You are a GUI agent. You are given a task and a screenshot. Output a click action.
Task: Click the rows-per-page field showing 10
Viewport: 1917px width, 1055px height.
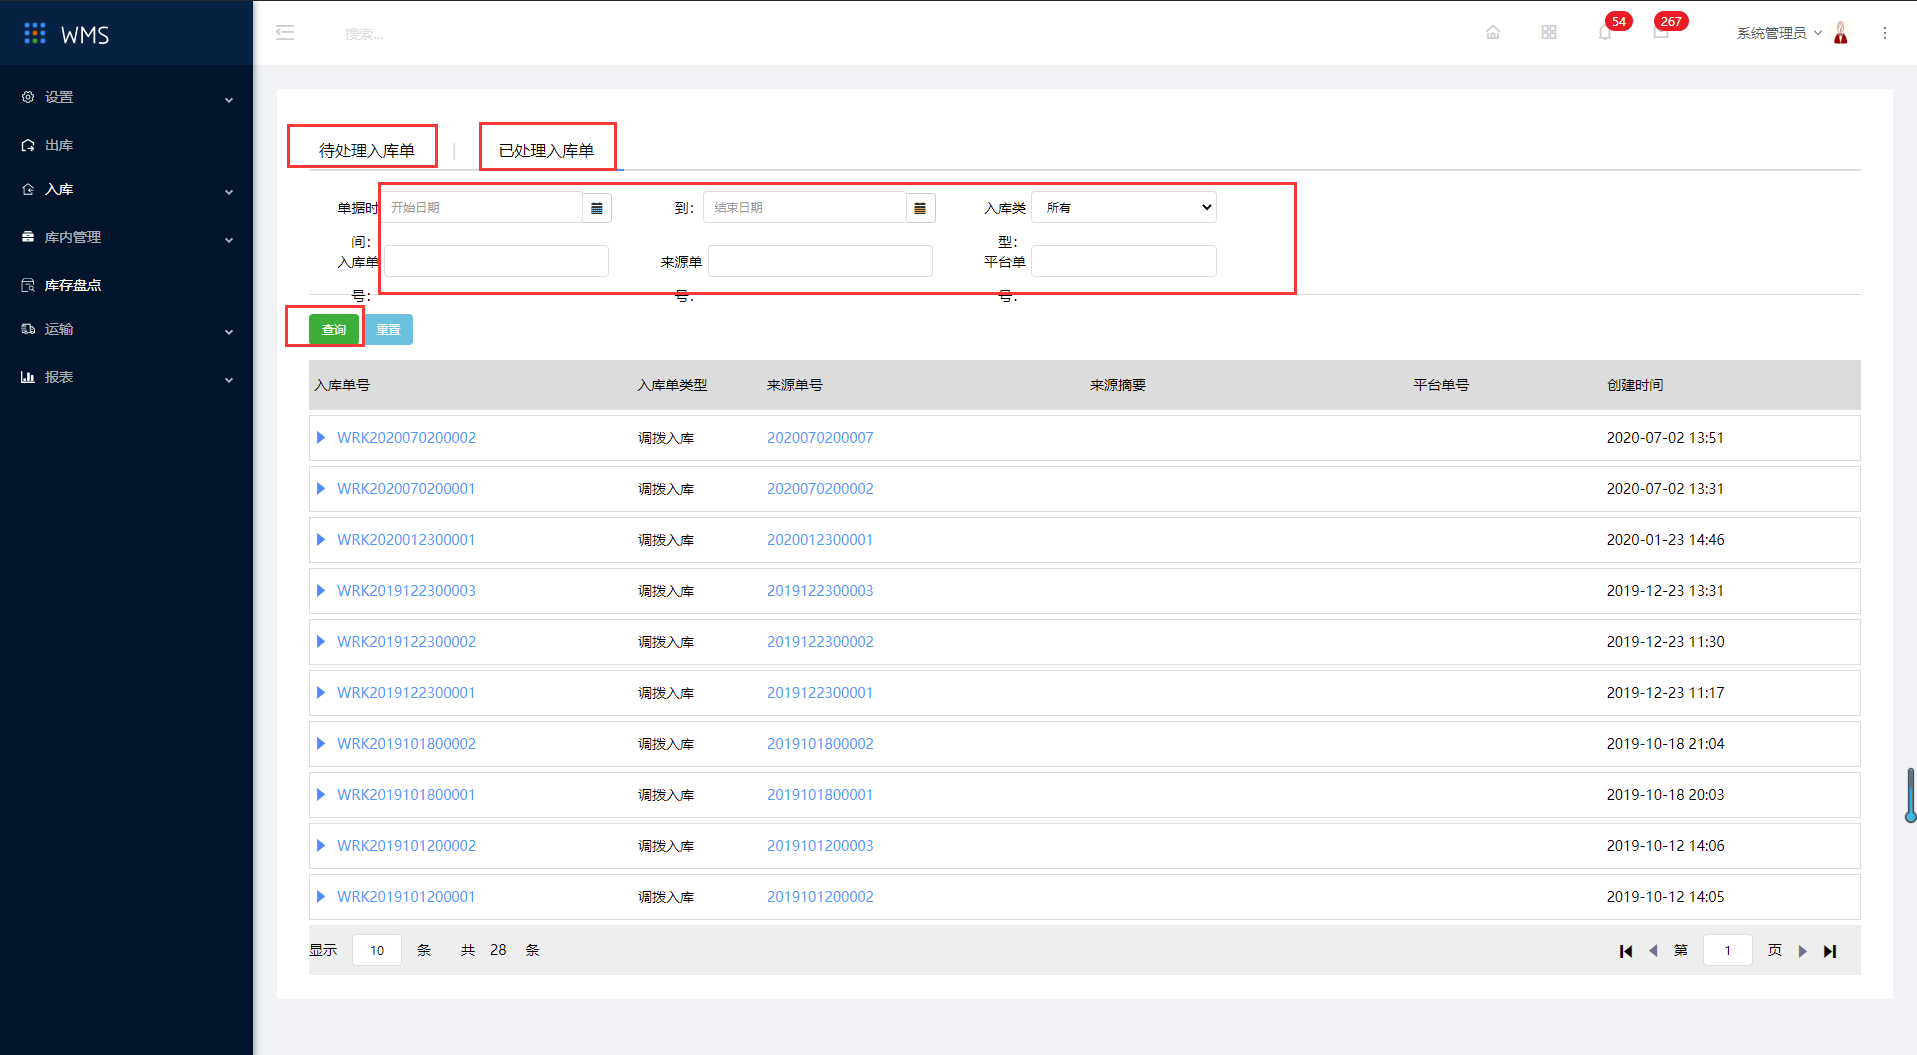coord(377,950)
